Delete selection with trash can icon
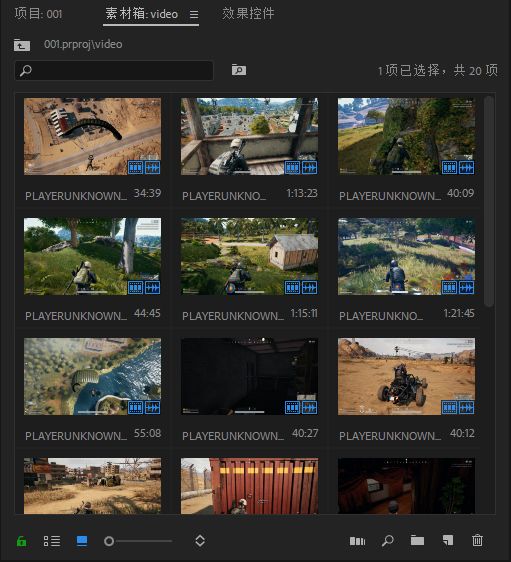 coord(477,540)
